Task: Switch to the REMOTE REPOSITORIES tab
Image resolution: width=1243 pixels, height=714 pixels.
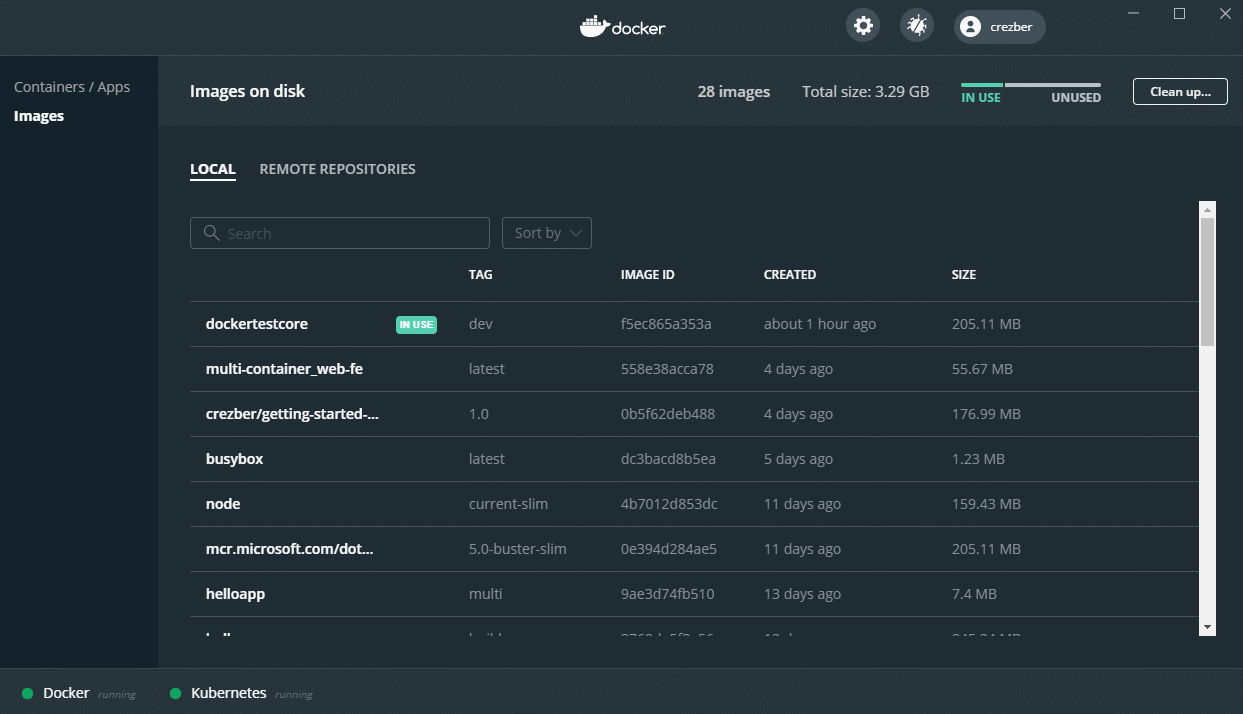Action: 337,169
